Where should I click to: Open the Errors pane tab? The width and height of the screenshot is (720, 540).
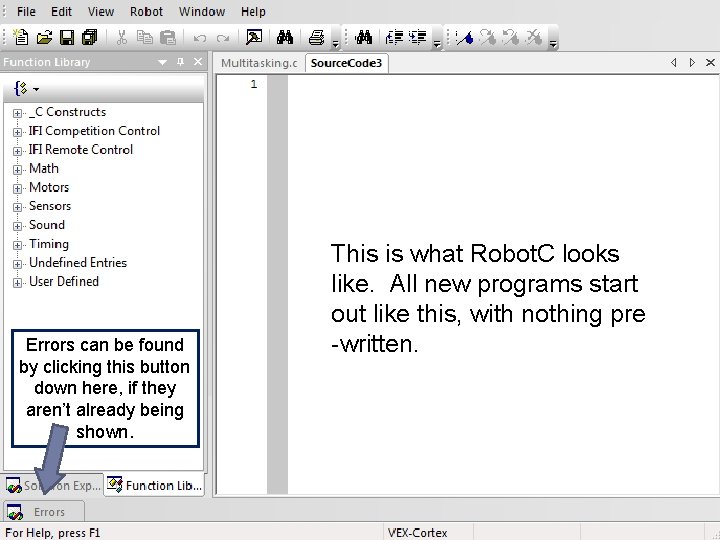[44, 512]
